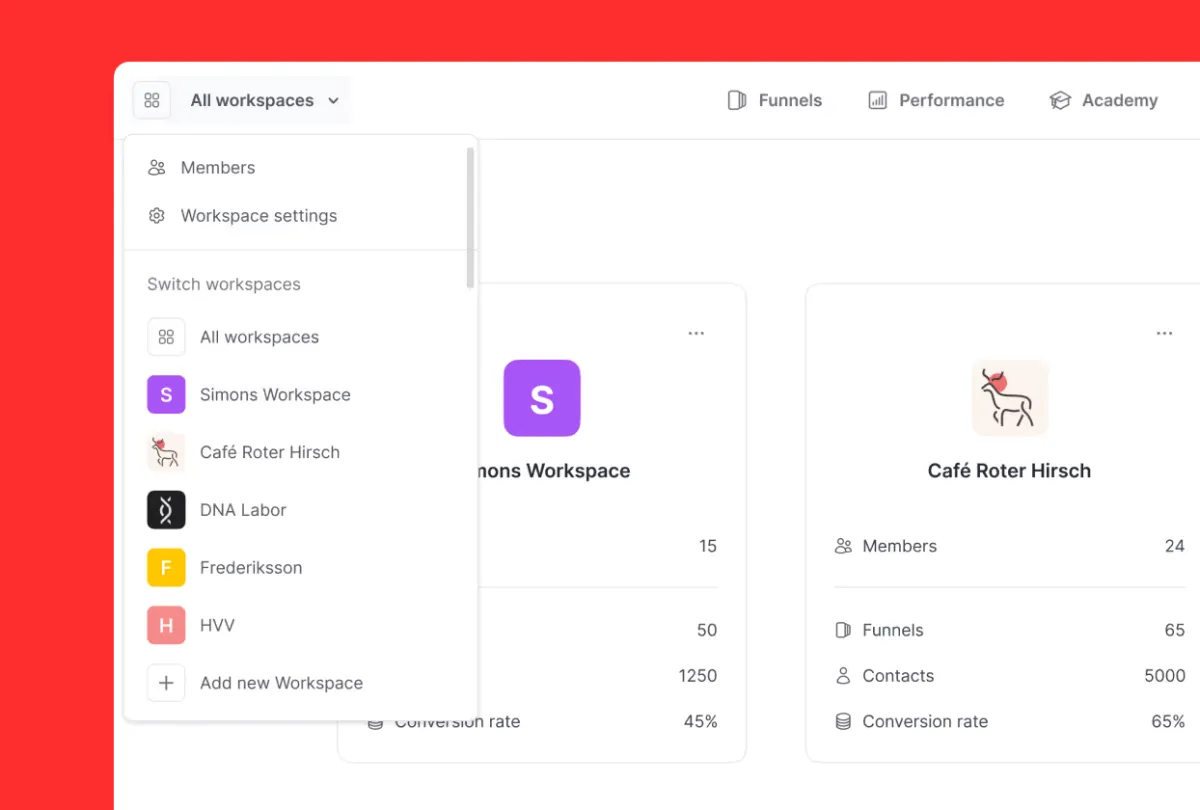The height and width of the screenshot is (810, 1200).
Task: Click the chevron next to All workspaces
Action: [x=333, y=101]
